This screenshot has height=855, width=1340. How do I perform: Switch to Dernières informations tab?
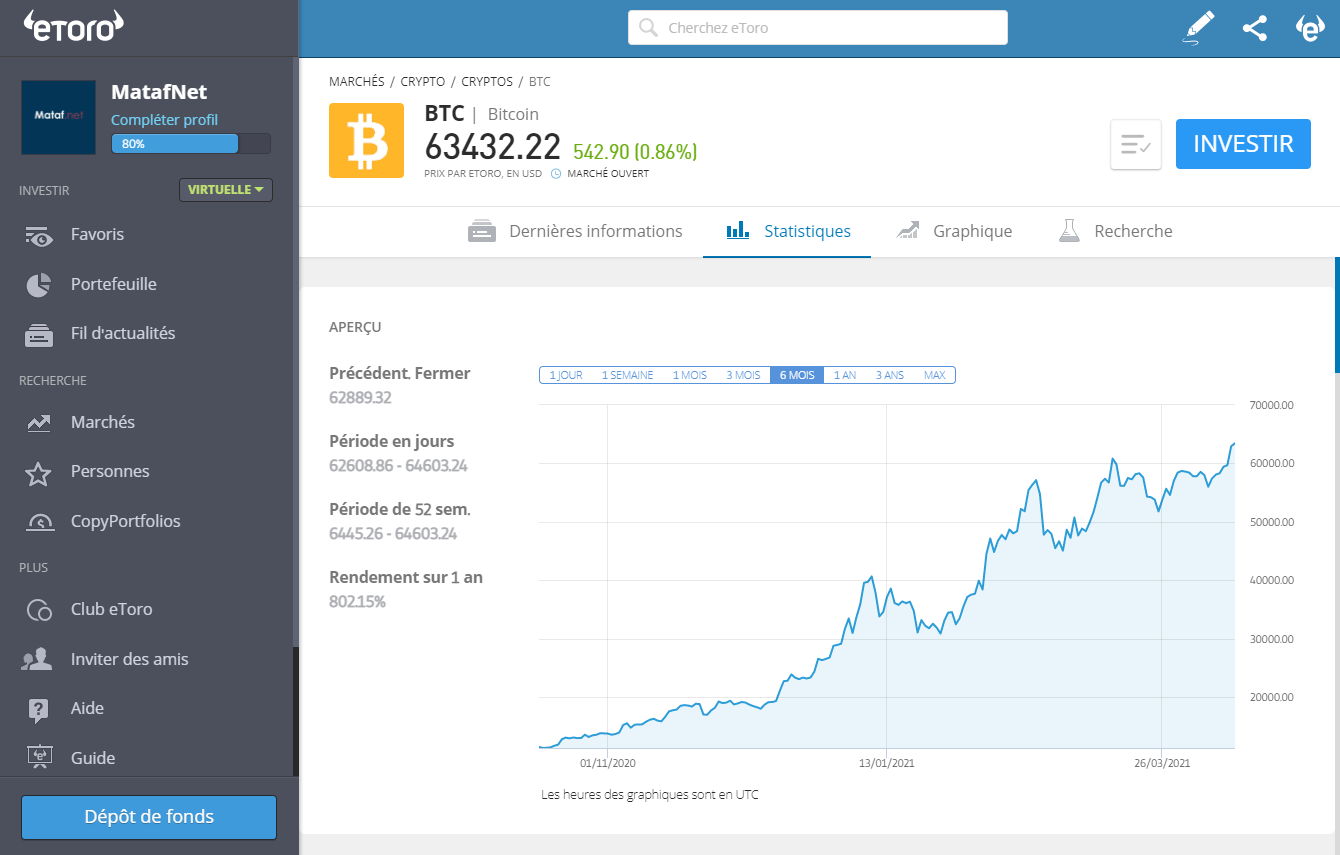tap(575, 232)
